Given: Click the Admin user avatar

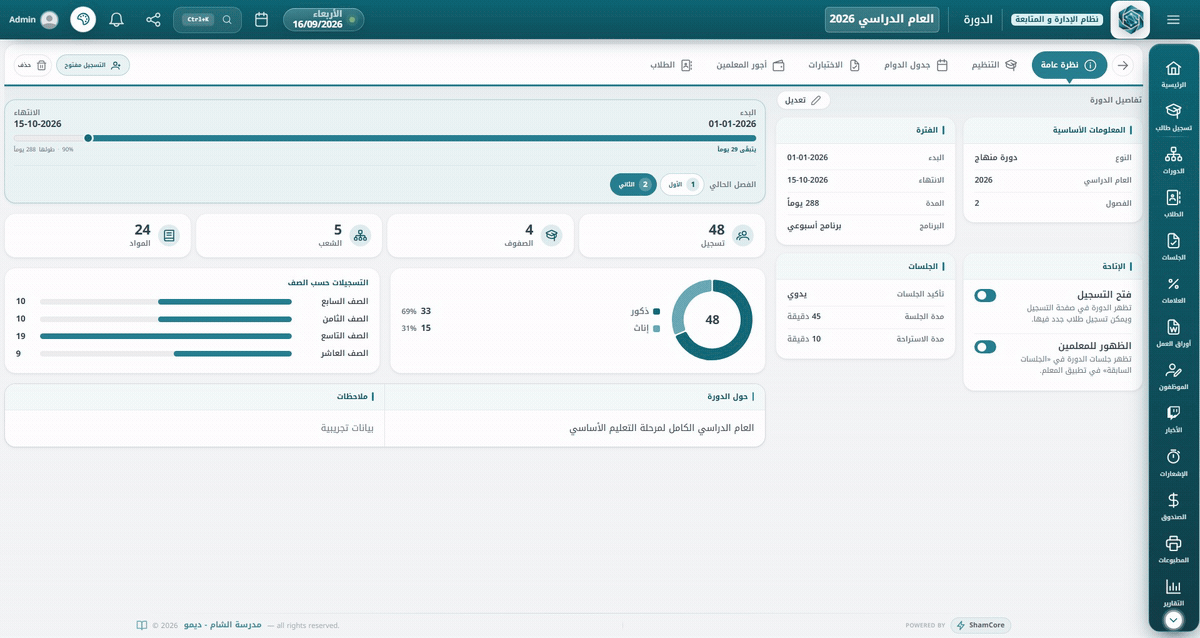Looking at the screenshot, I should [49, 20].
